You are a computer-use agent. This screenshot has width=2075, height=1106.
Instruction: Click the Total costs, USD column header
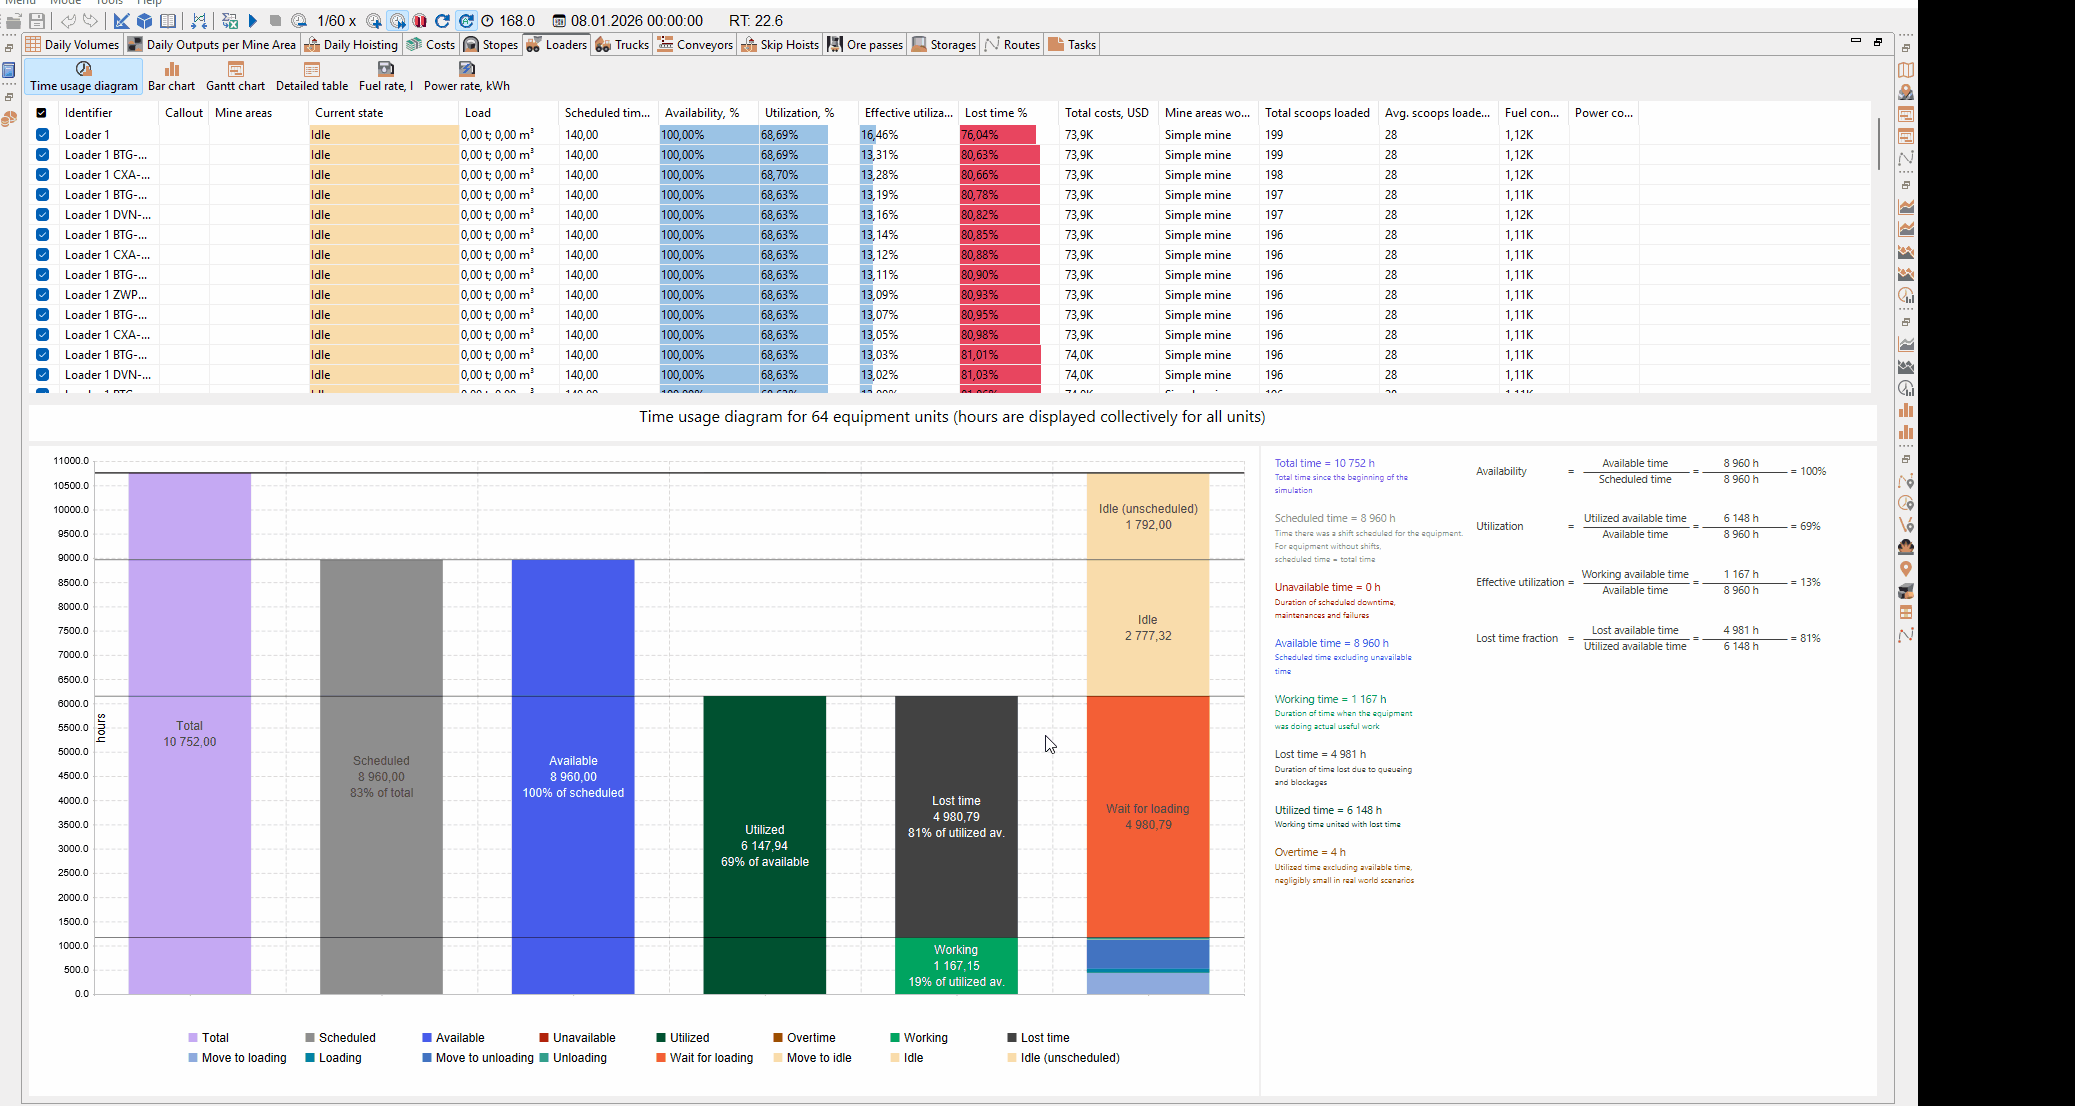coord(1109,113)
